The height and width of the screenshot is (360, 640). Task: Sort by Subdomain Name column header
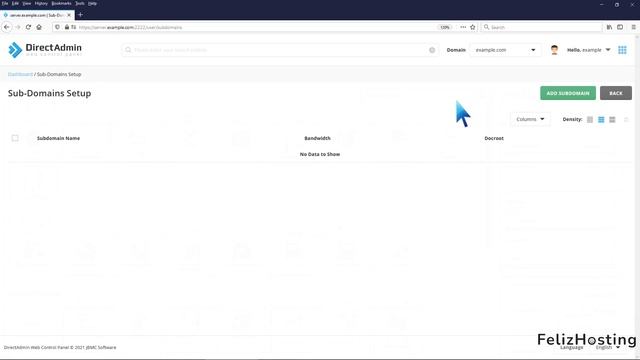58,138
